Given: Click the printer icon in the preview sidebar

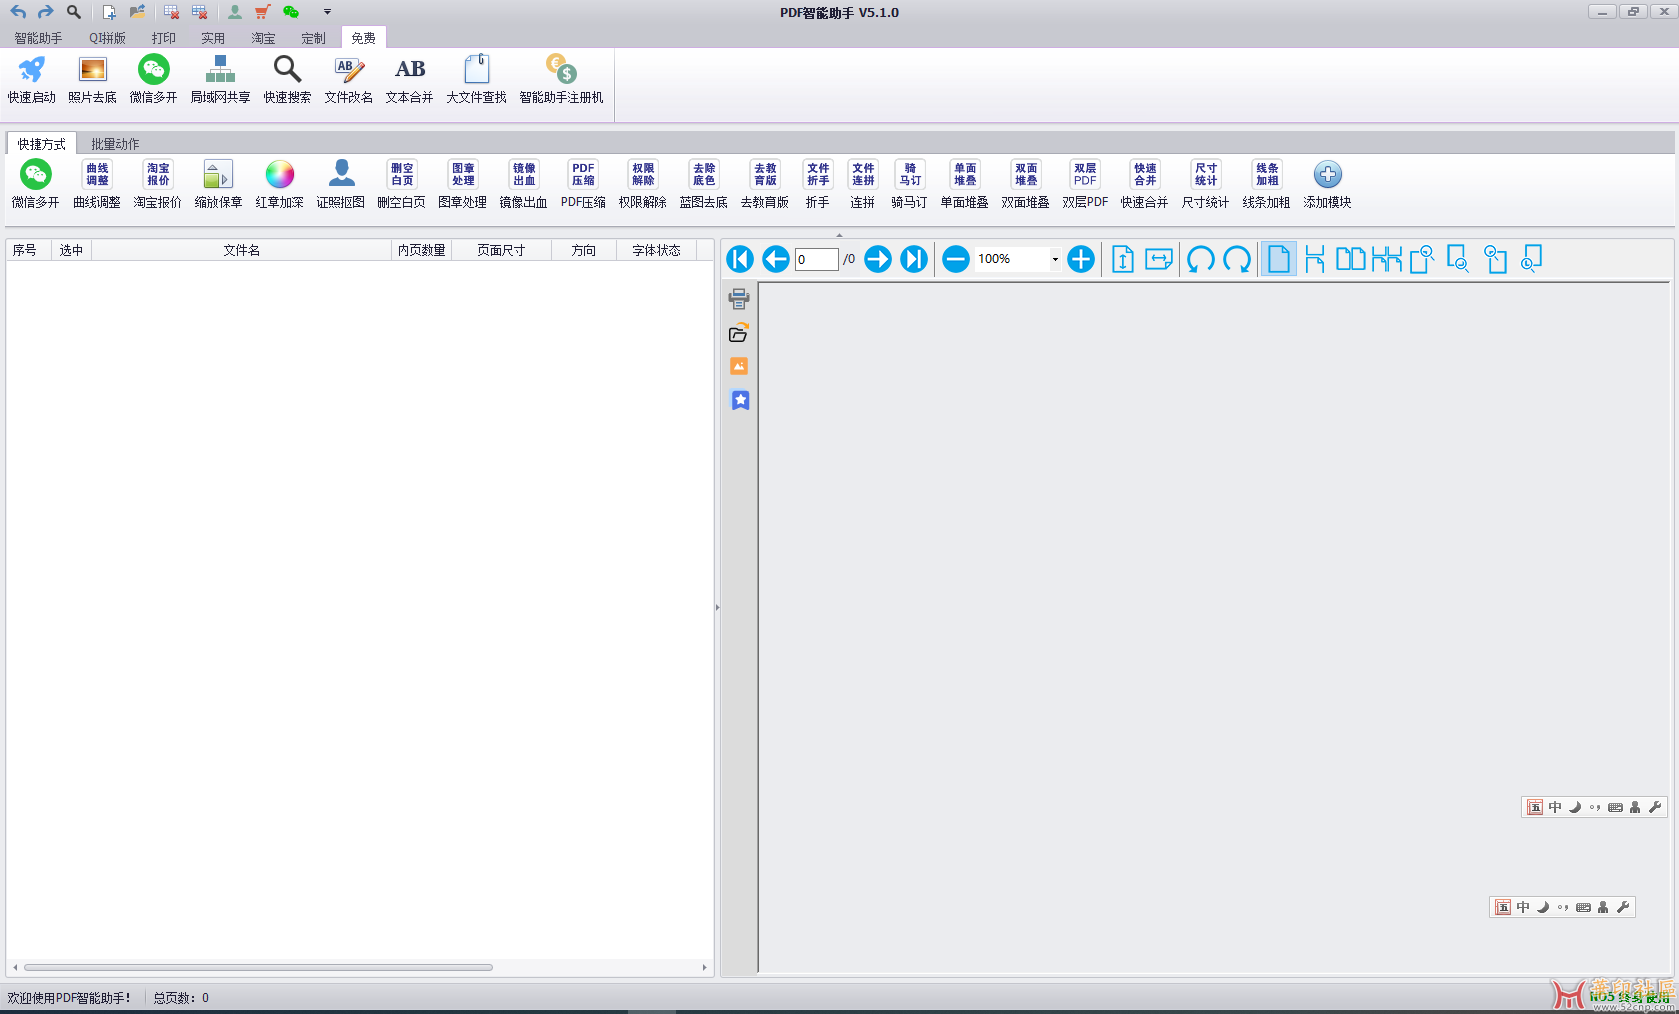Looking at the screenshot, I should click(x=739, y=298).
